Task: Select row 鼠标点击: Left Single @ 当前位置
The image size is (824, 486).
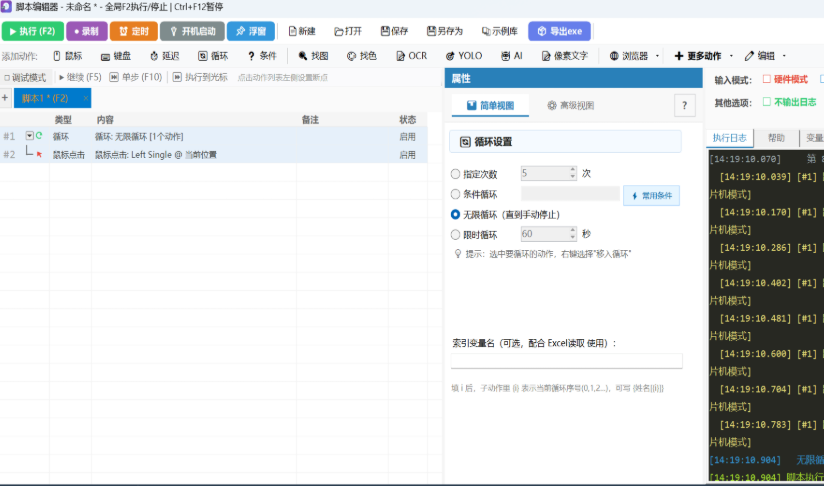Action: coord(213,154)
